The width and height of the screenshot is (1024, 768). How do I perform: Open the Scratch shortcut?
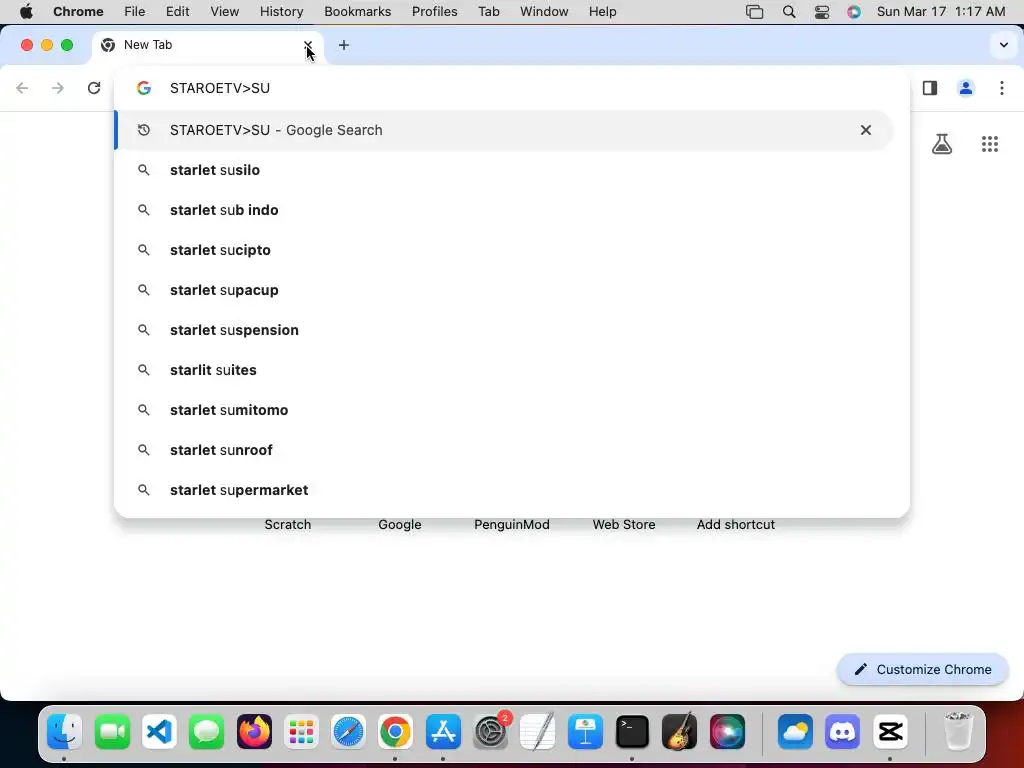(288, 524)
